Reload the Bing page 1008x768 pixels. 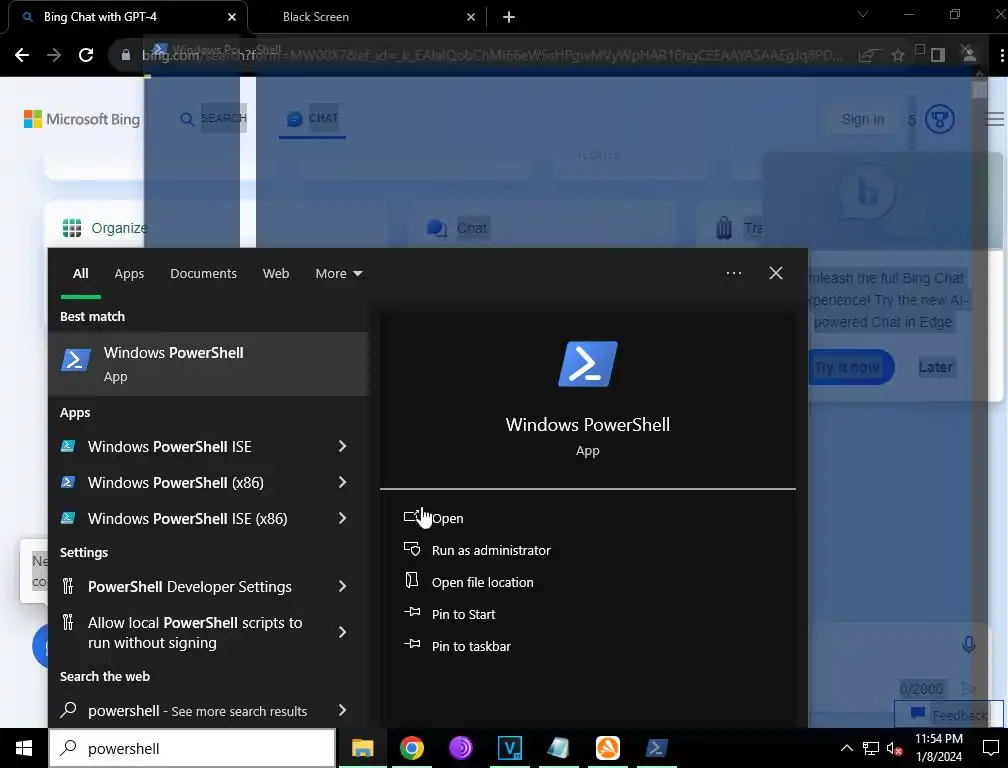tap(86, 55)
